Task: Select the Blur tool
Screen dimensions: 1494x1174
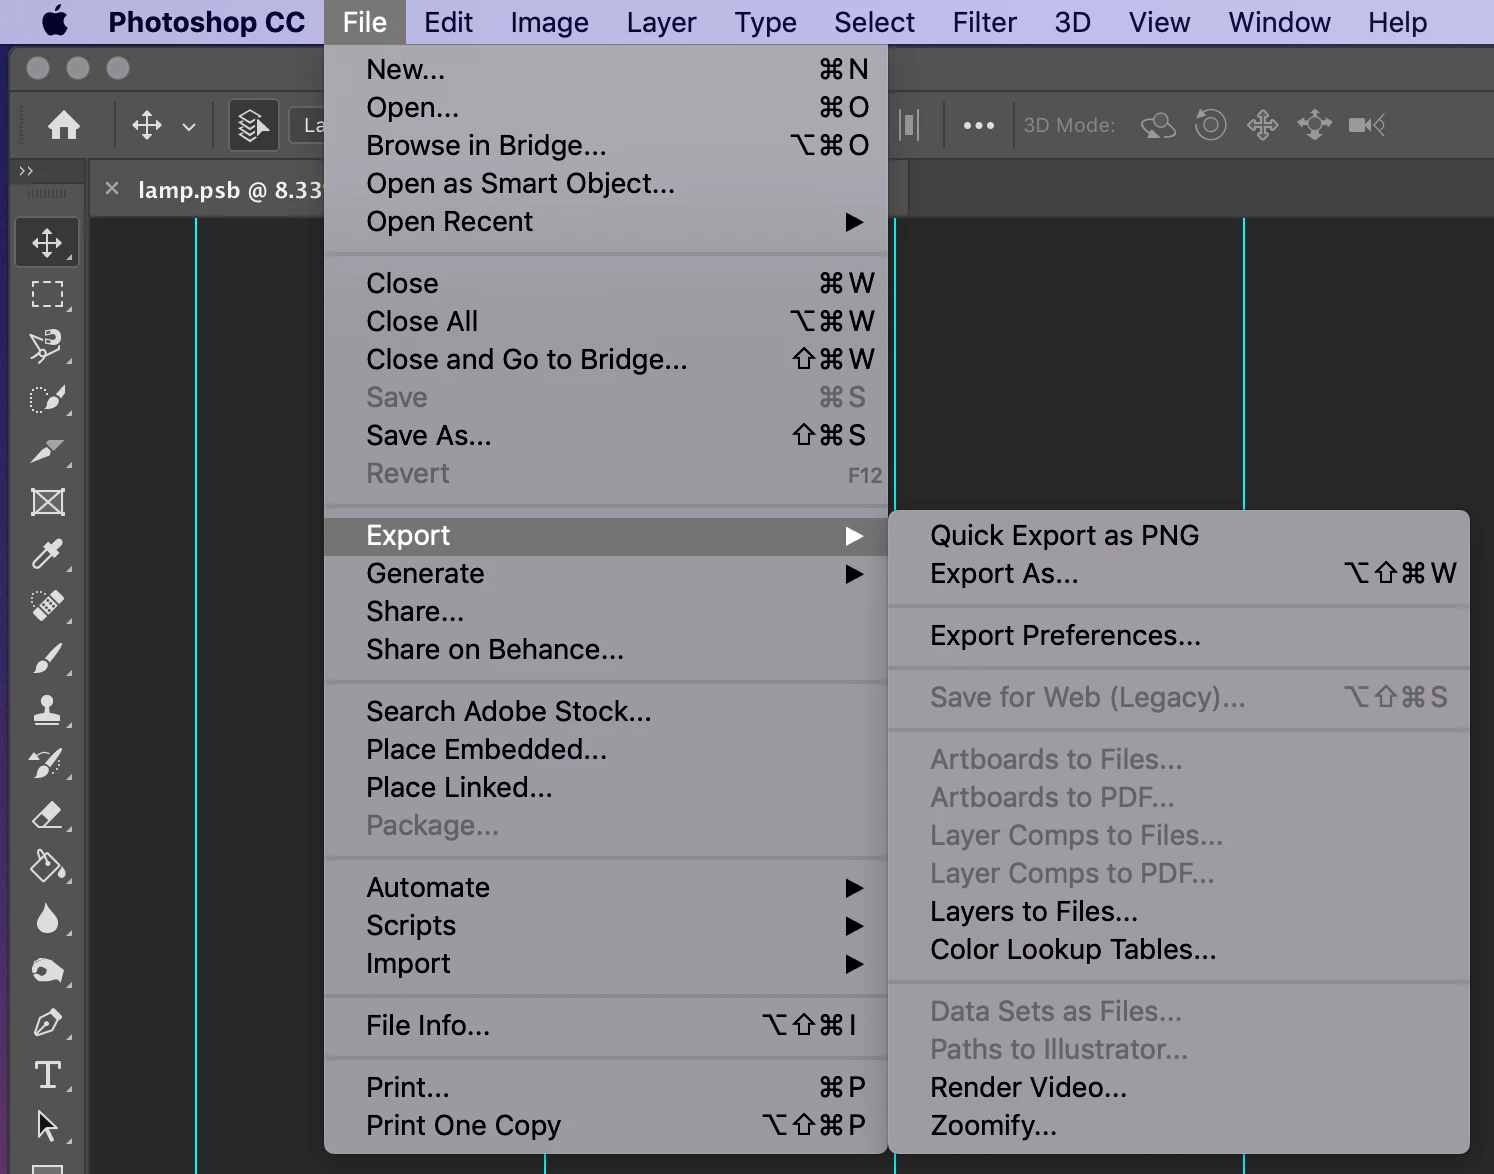Action: pos(47,919)
